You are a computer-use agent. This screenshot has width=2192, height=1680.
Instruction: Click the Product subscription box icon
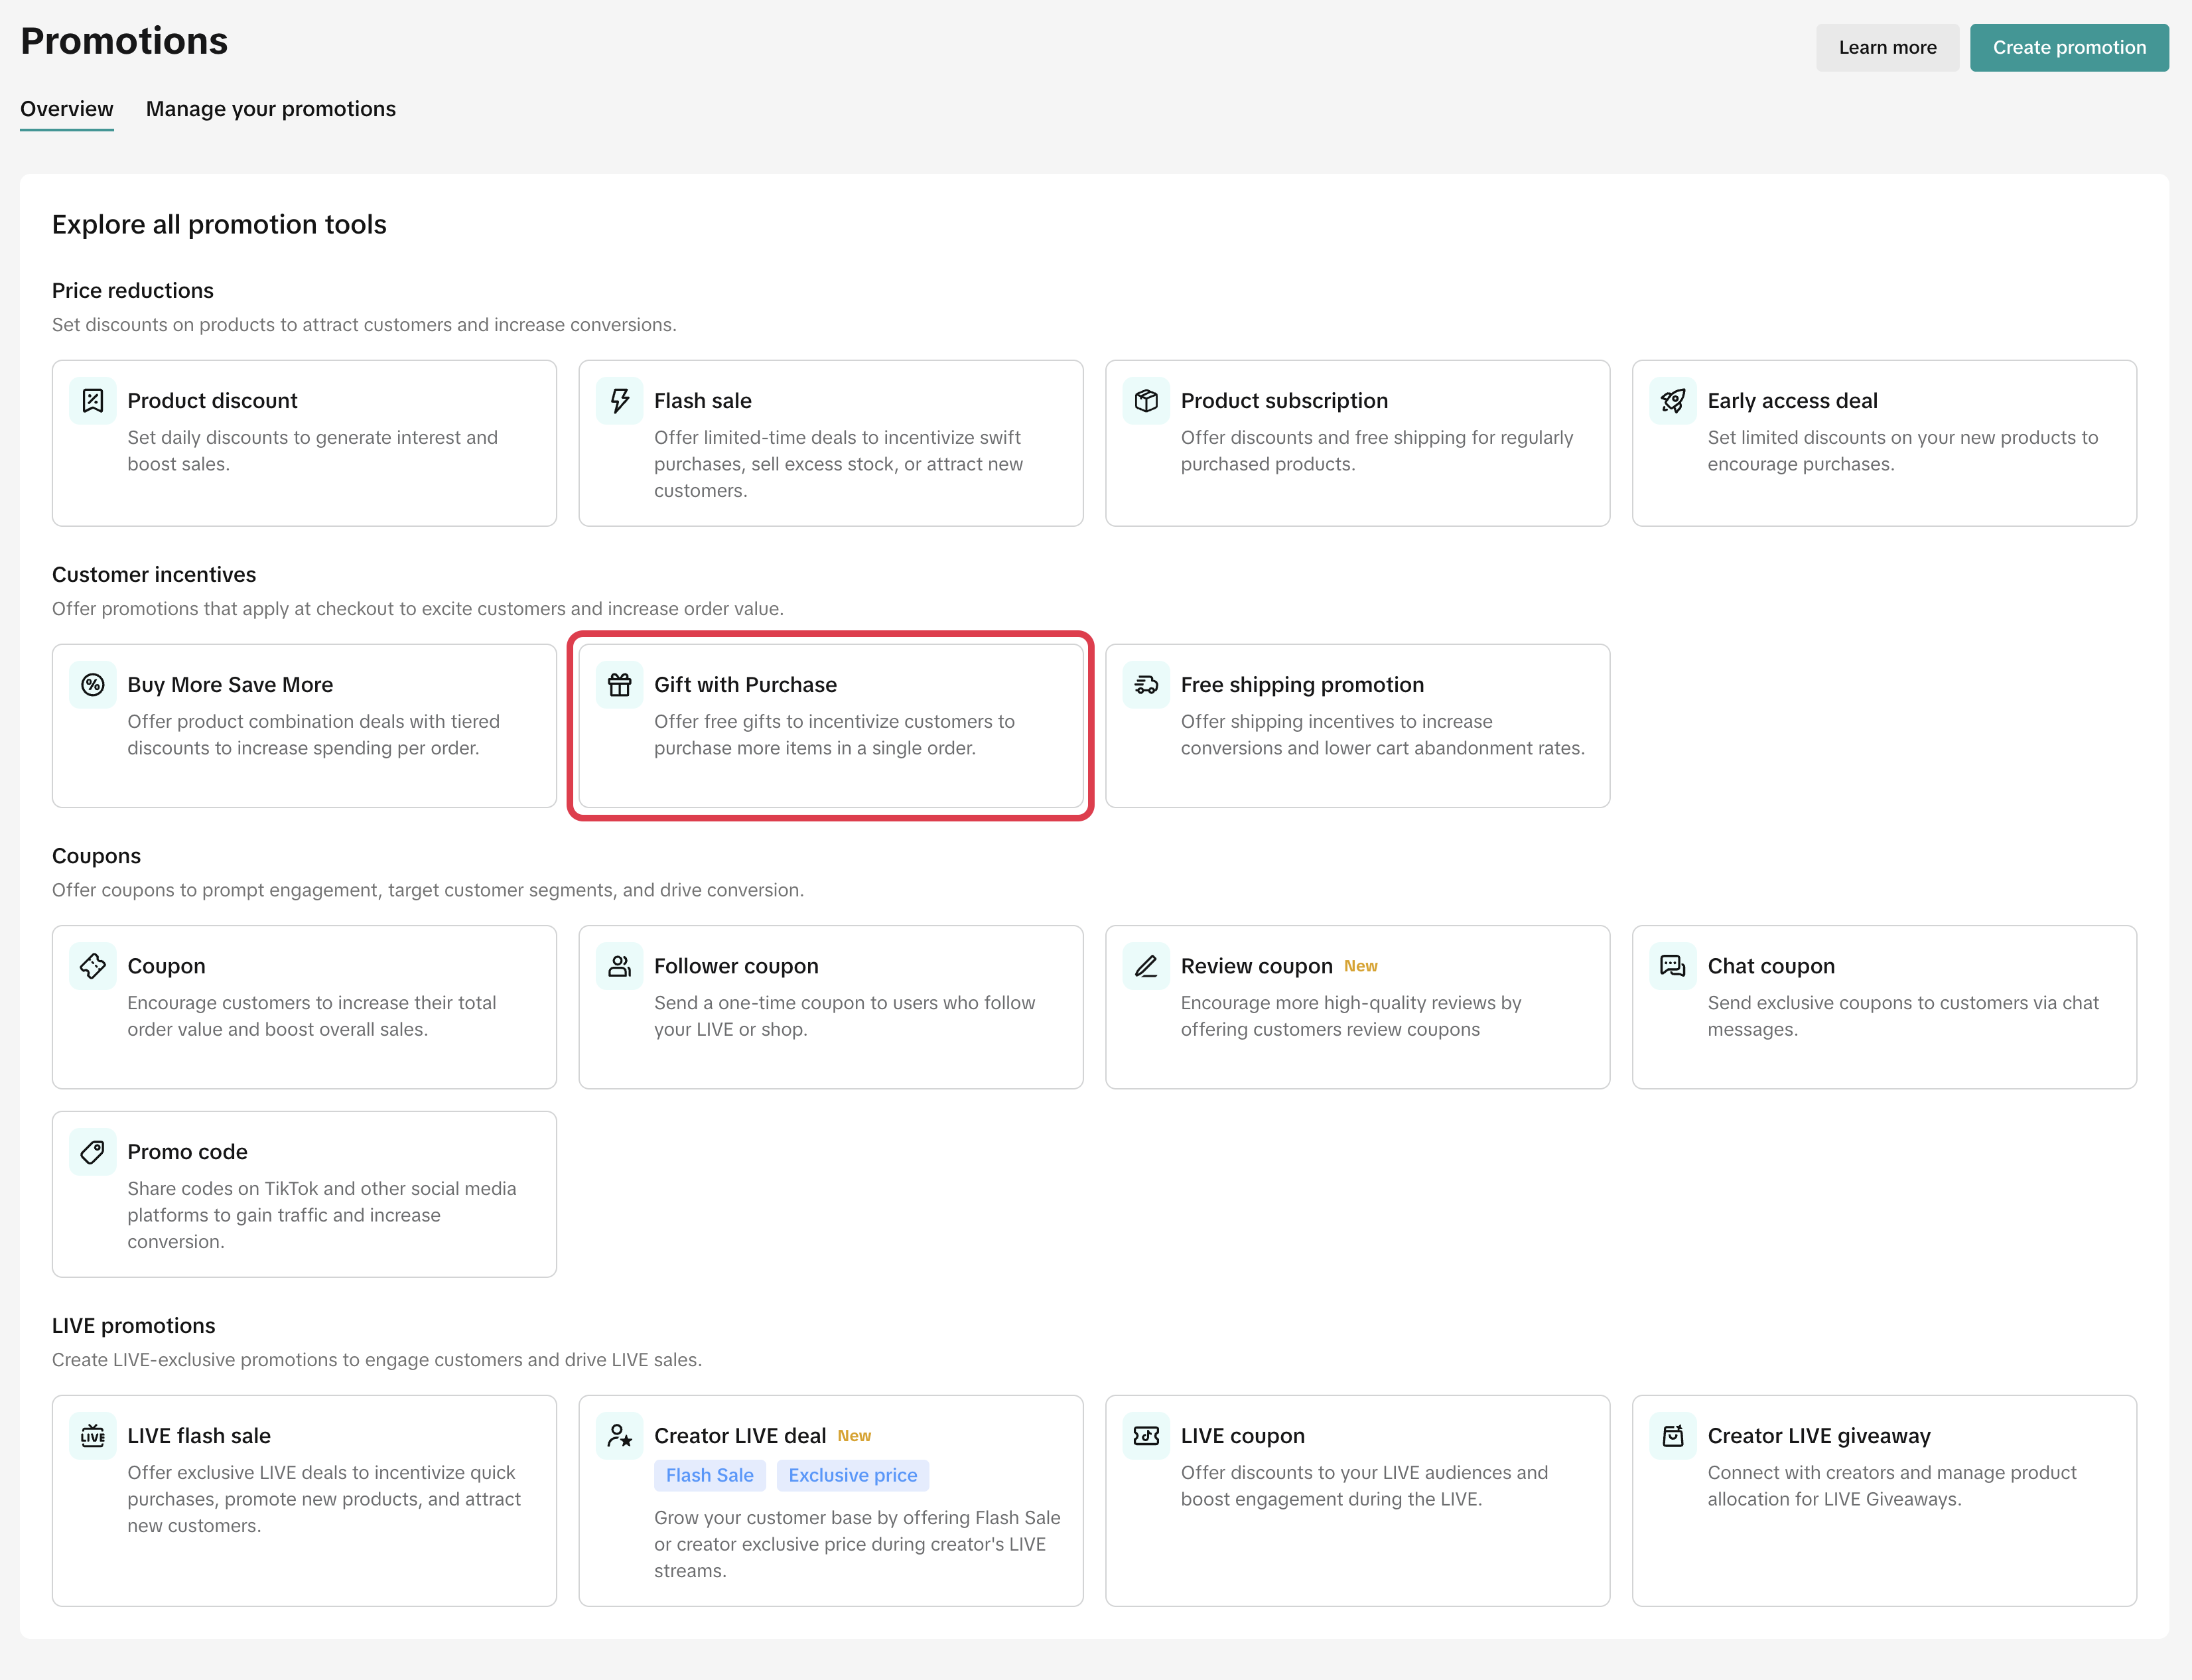pyautogui.click(x=1146, y=401)
